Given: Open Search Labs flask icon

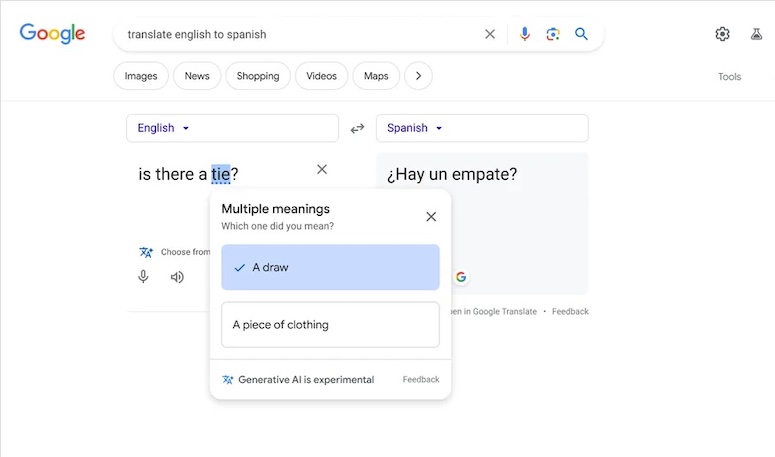Looking at the screenshot, I should [x=756, y=34].
